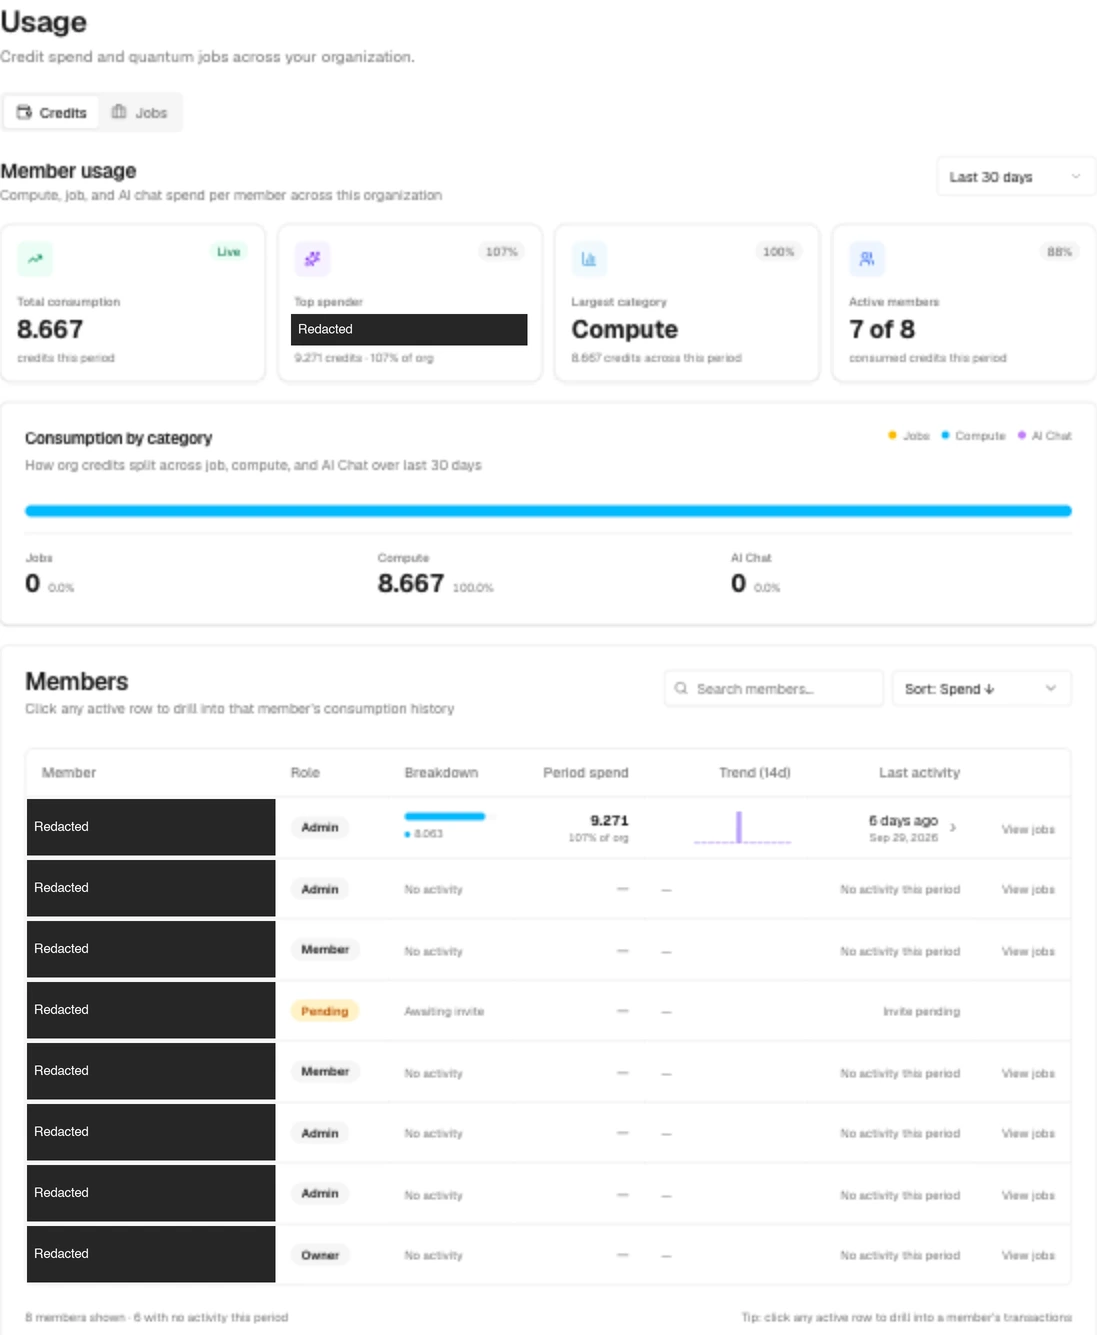Open View jobs in the Owner row
Image resolution: width=1097 pixels, height=1335 pixels.
pos(1028,1255)
